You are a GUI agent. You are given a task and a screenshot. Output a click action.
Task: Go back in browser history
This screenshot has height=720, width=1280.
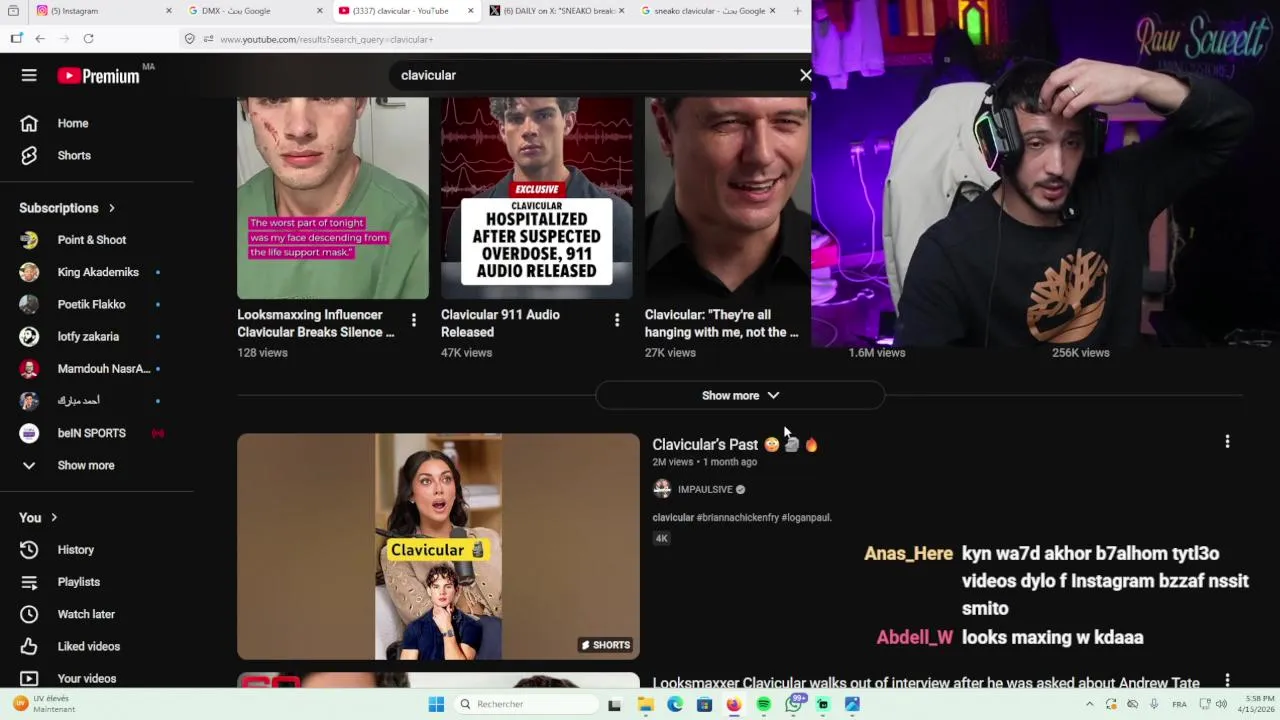point(40,38)
